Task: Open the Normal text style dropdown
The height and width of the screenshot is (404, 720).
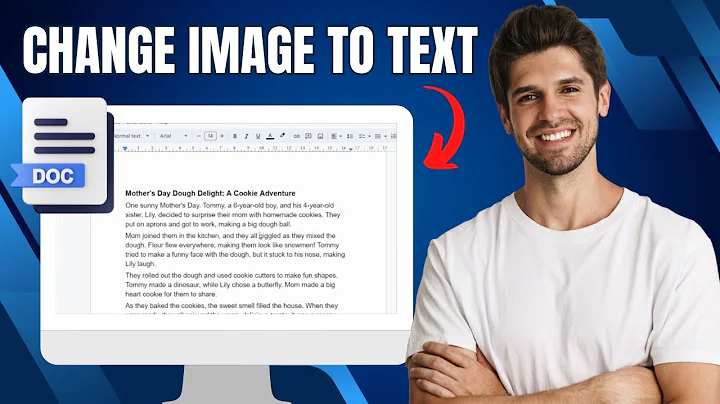Action: click(x=131, y=136)
